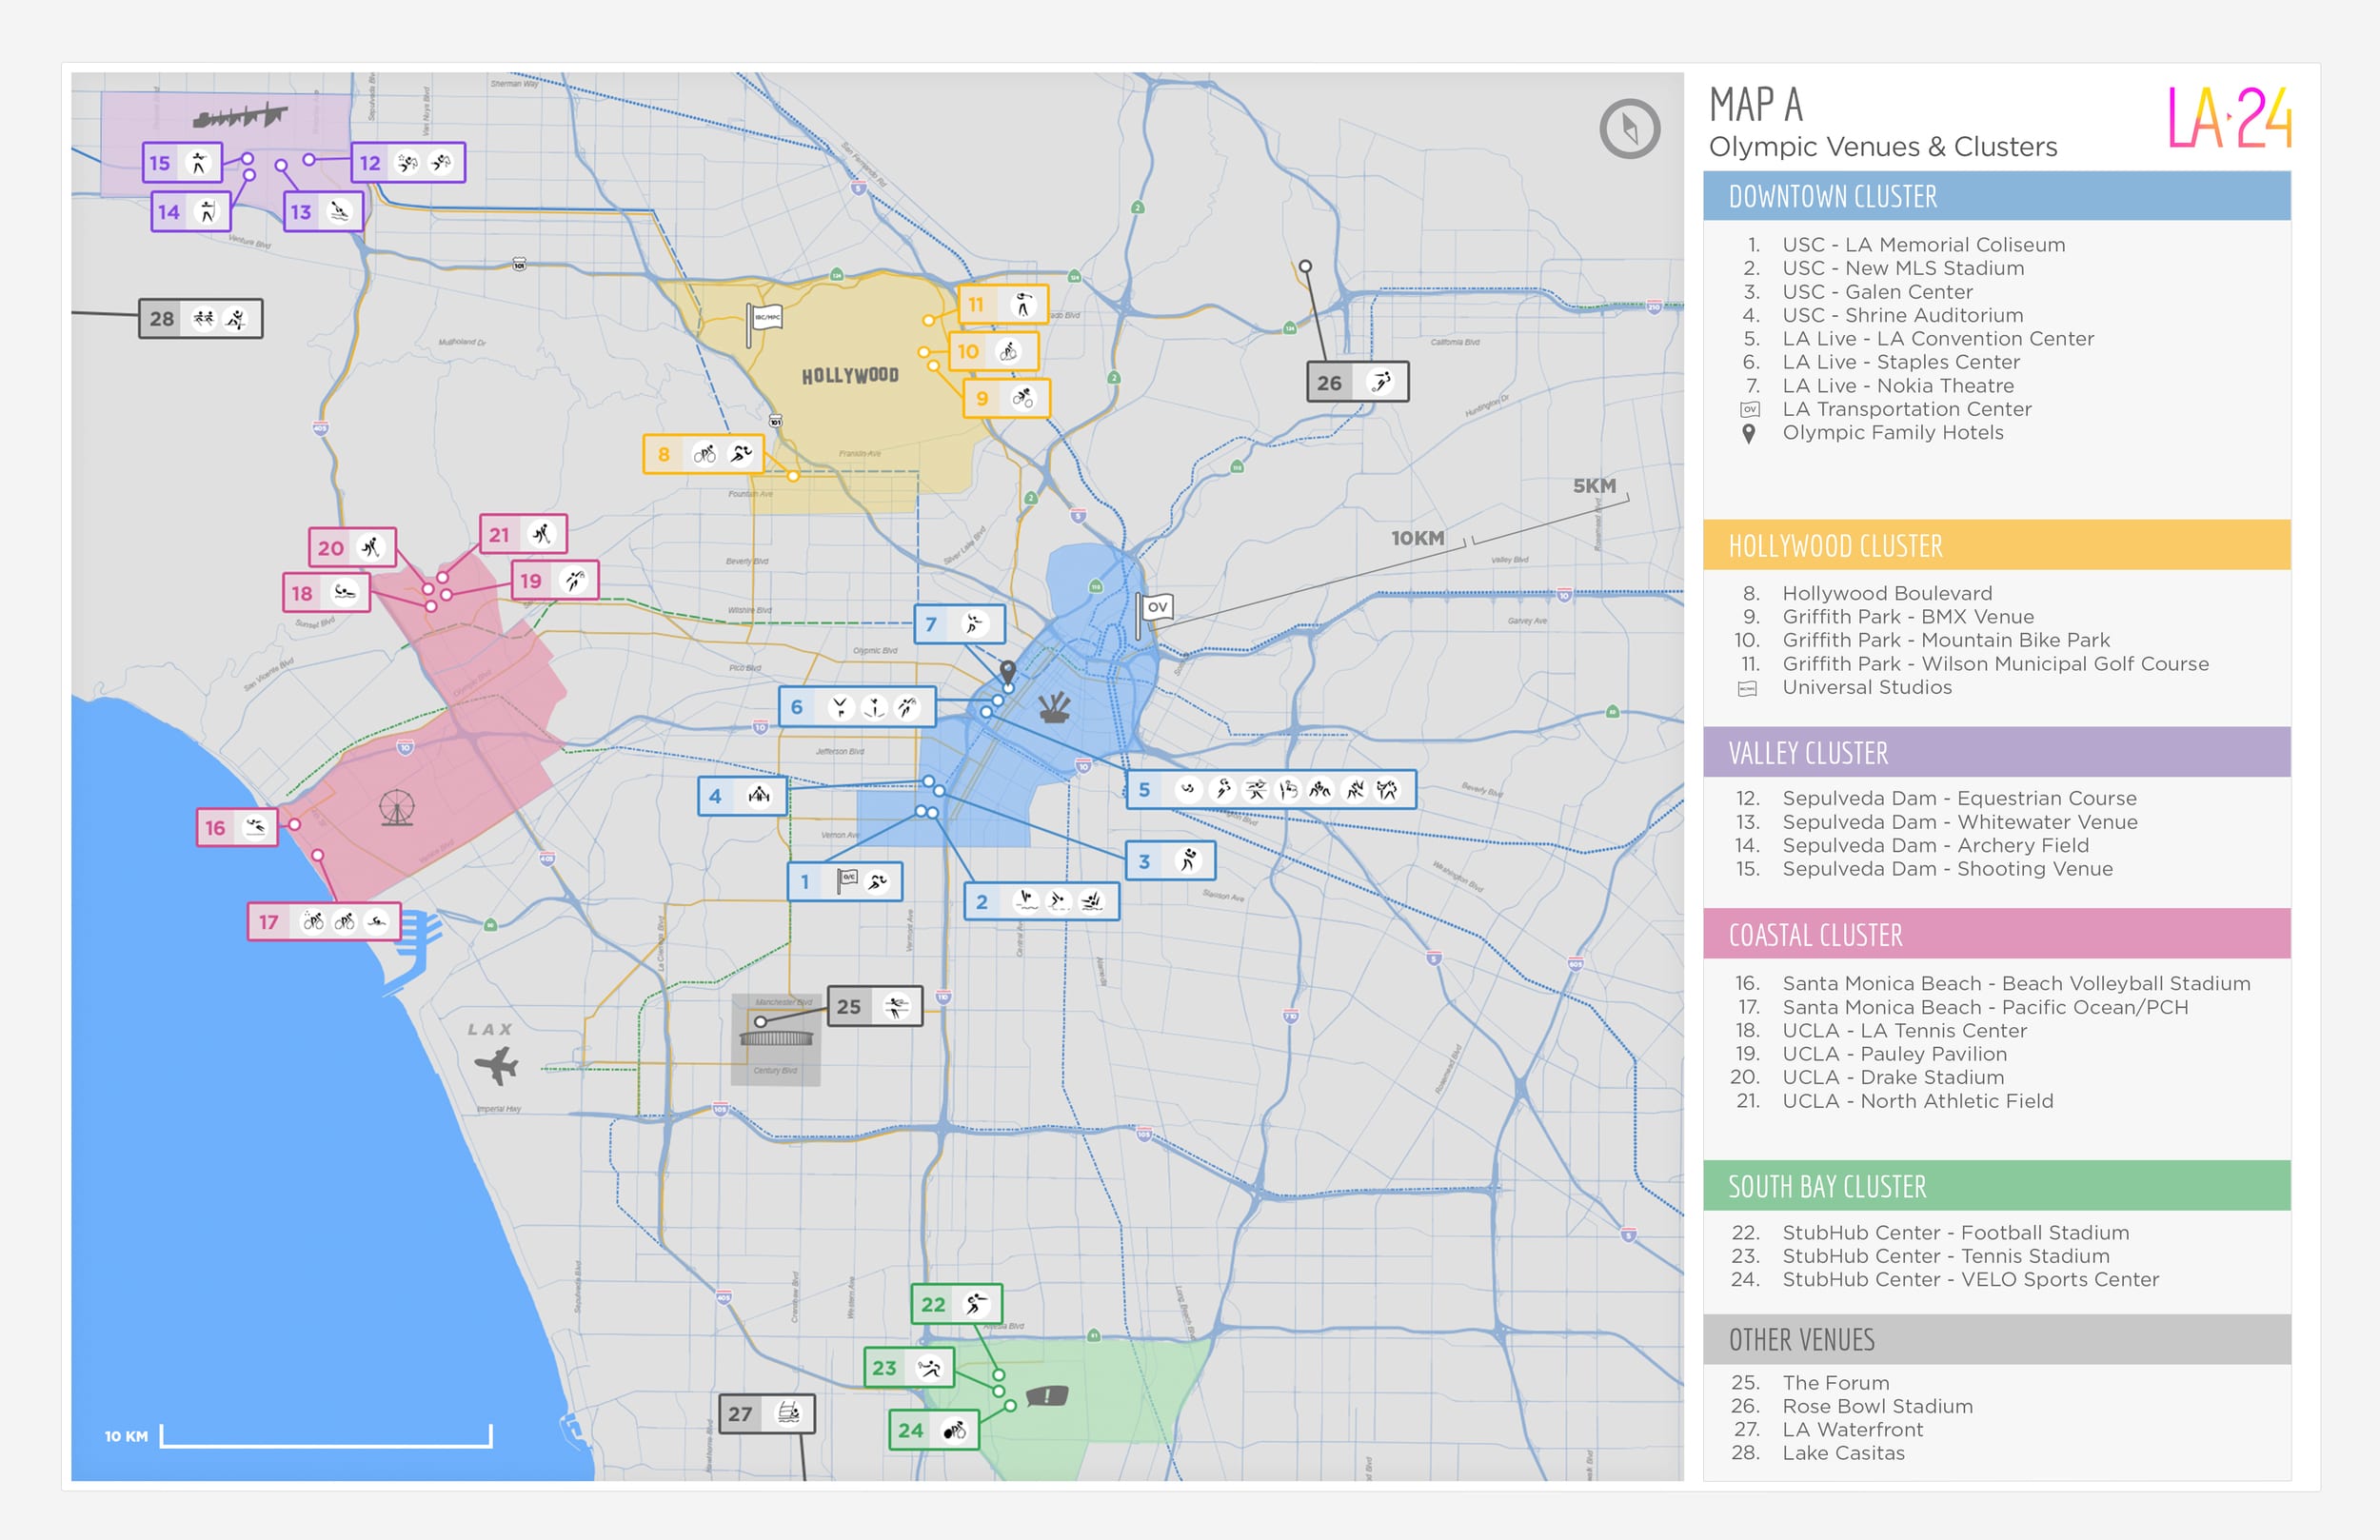Click venue marker 8 Hollywood Boulevard

pyautogui.click(x=703, y=454)
